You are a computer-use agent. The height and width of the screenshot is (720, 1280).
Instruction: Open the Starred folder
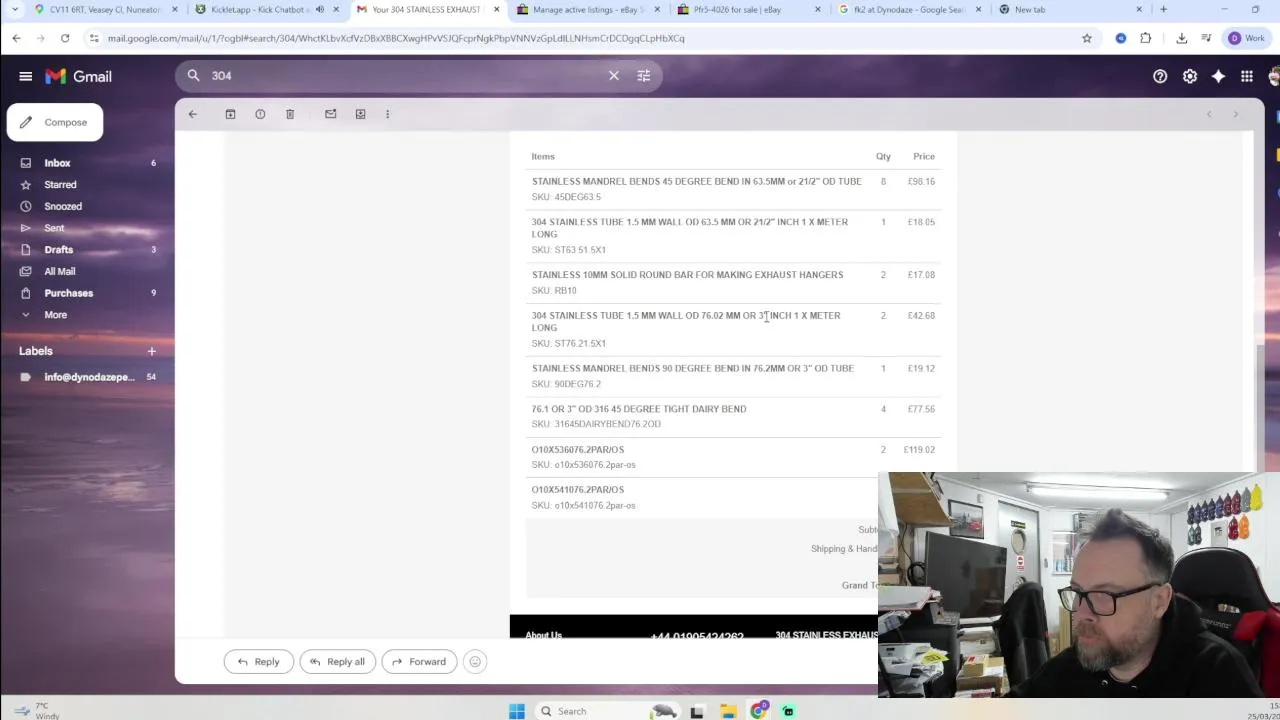pos(60,185)
